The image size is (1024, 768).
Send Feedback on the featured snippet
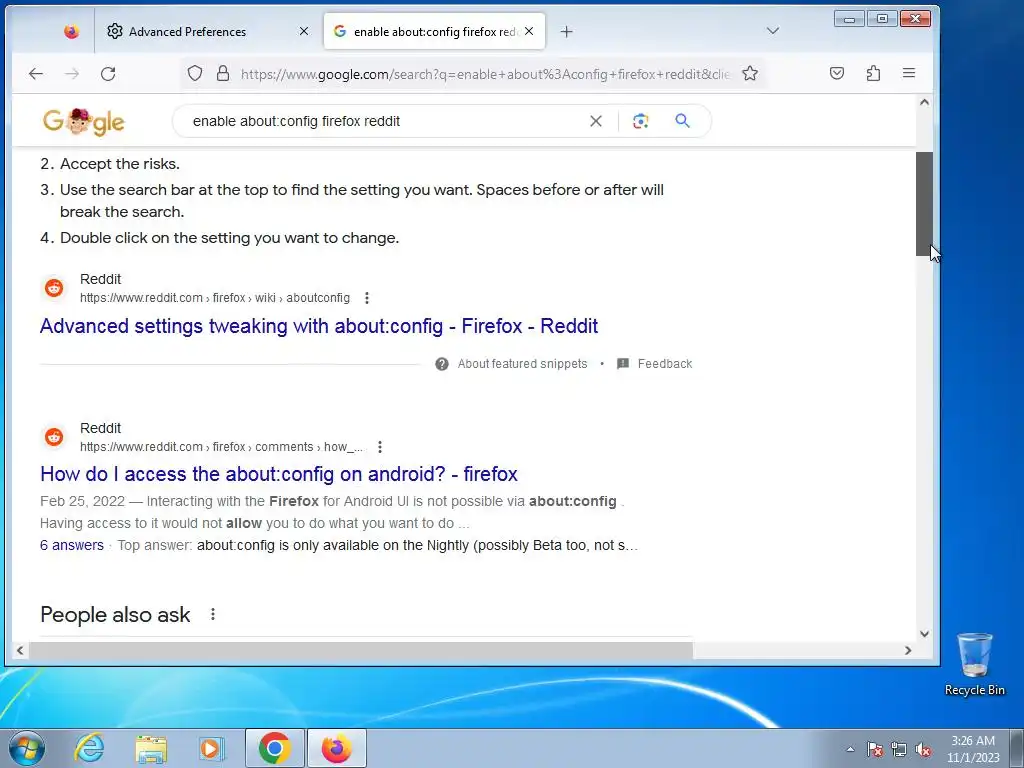[654, 364]
